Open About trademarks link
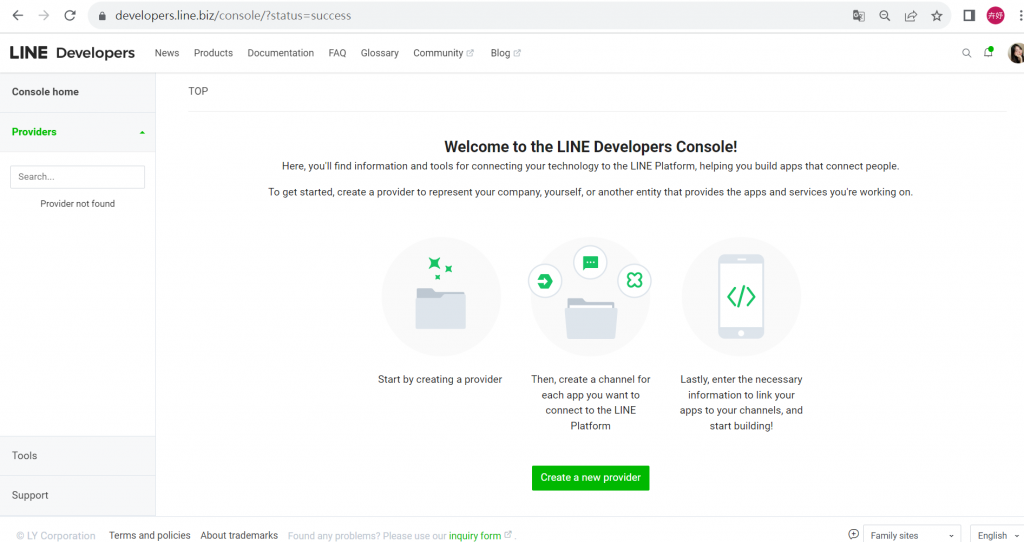 tap(239, 535)
